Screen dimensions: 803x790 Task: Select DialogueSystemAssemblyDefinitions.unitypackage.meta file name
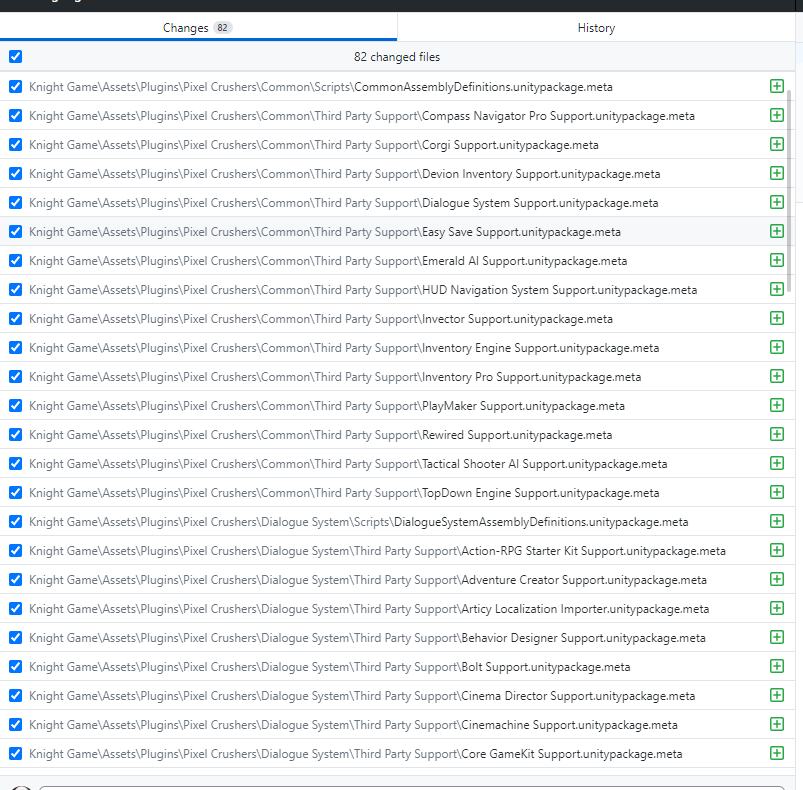pyautogui.click(x=541, y=522)
